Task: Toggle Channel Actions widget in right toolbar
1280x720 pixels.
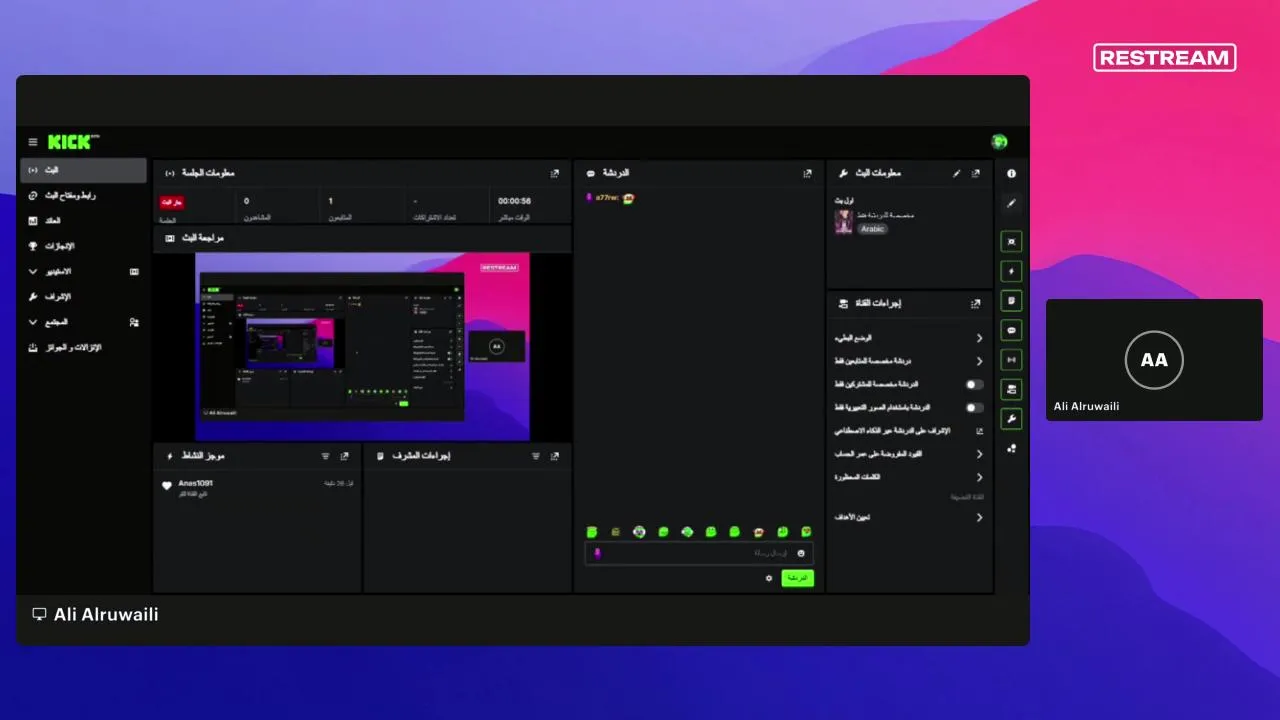Action: point(1011,389)
